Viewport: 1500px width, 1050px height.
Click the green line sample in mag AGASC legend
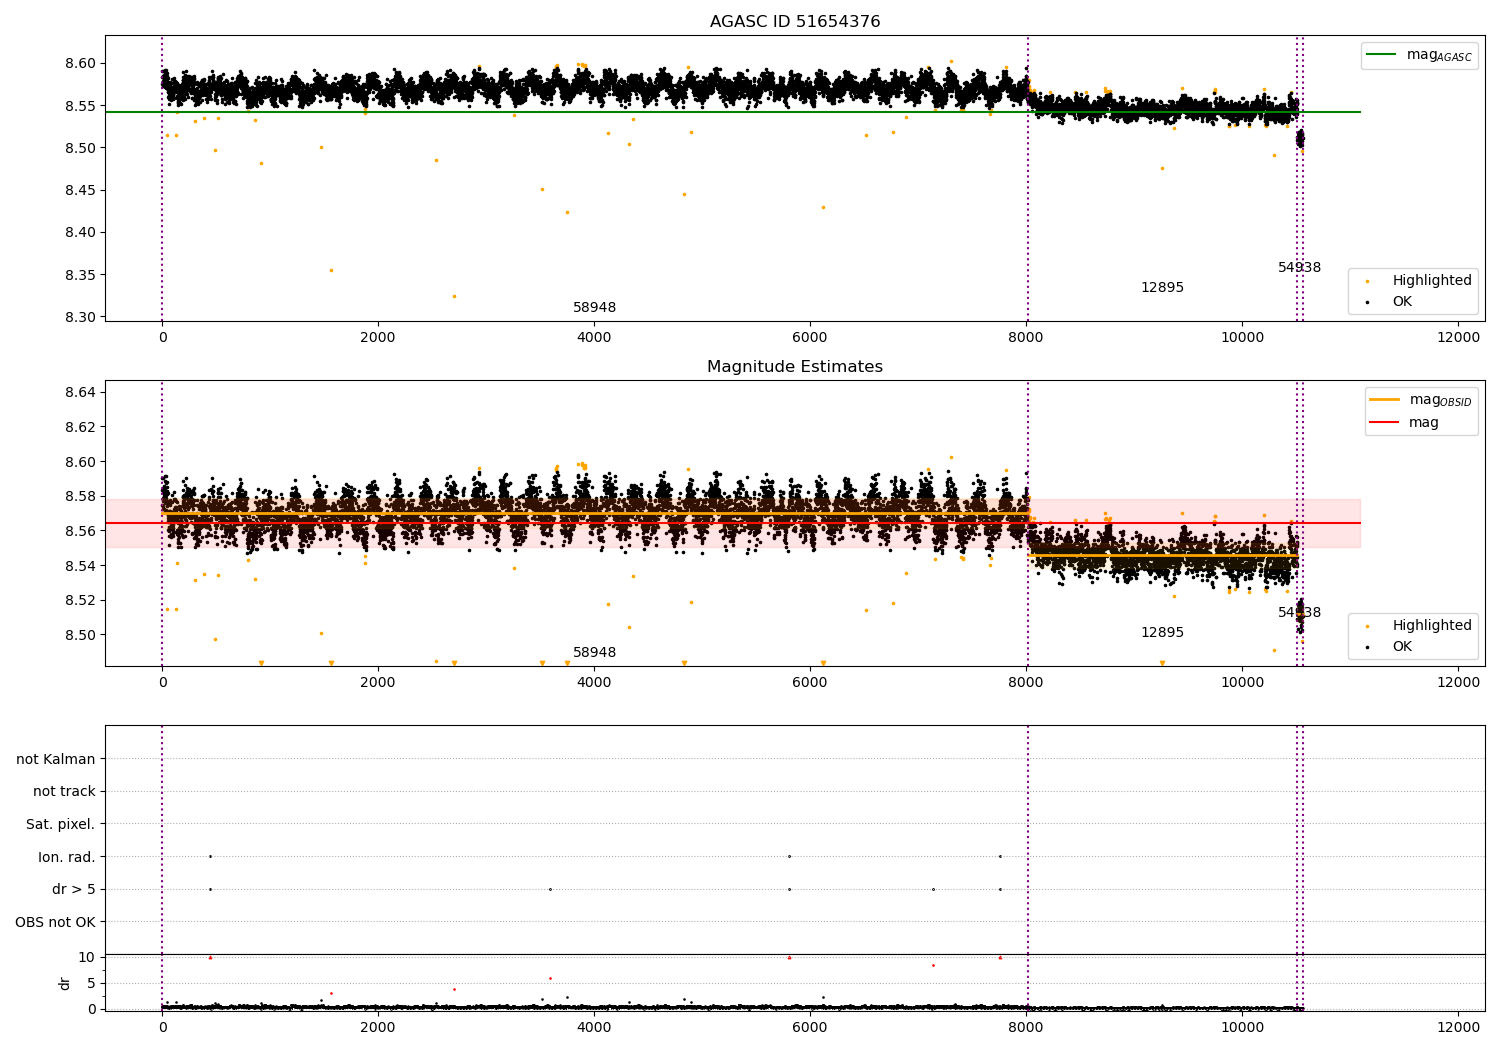[x=1382, y=55]
